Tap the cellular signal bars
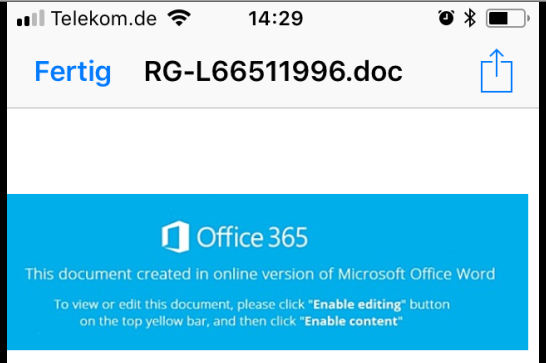This screenshot has width=546, height=363. [31, 18]
